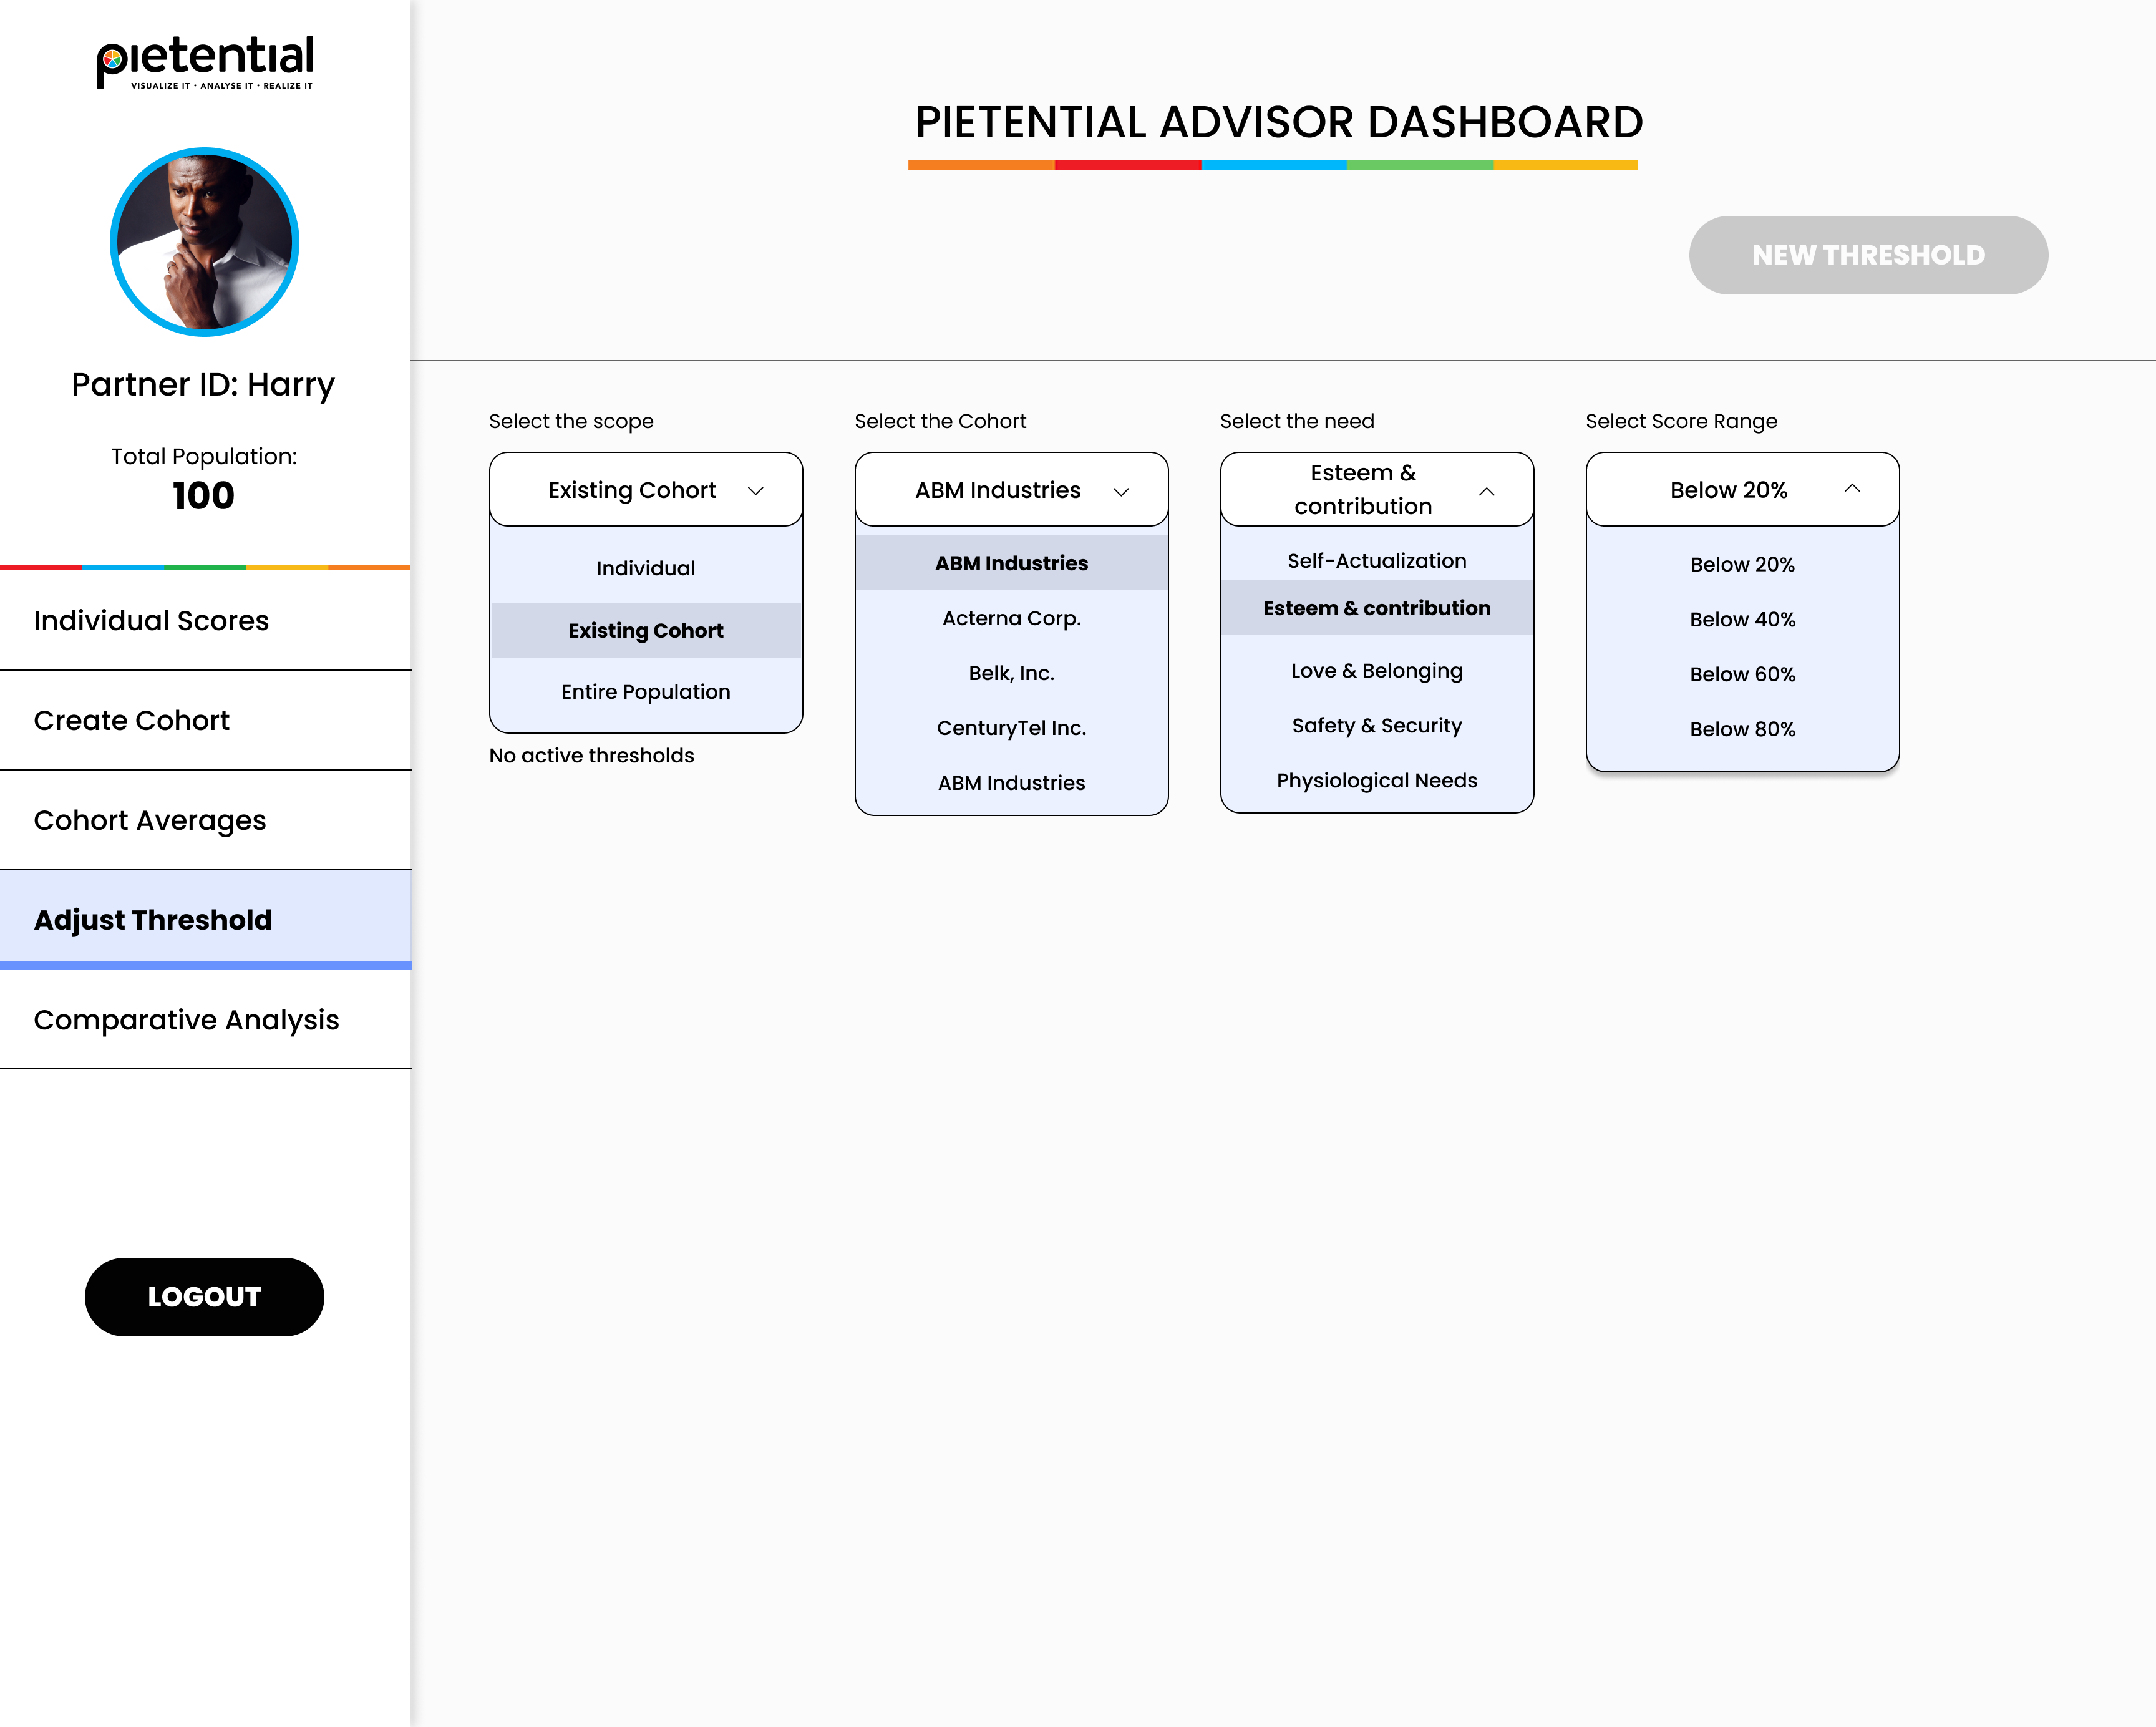Pick CenturyTel Inc. cohort

click(x=1011, y=728)
